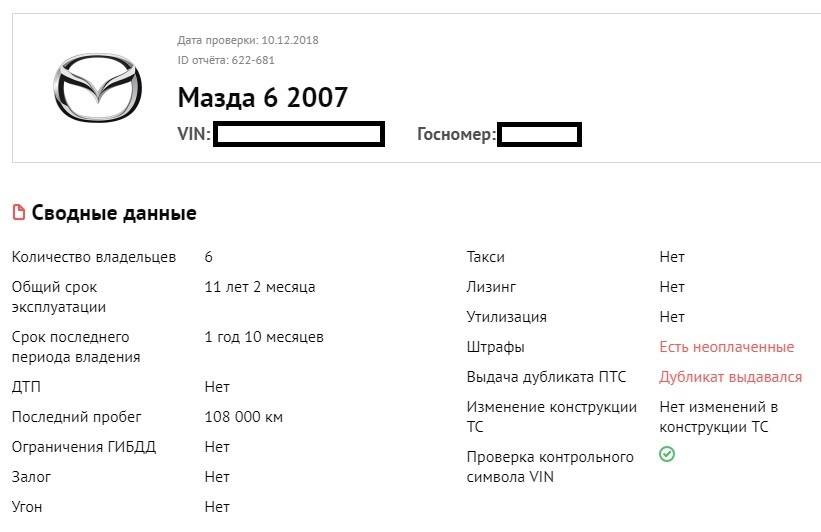This screenshot has height=532, width=821.
Task: Click the Штрафы label
Action: [x=496, y=347]
